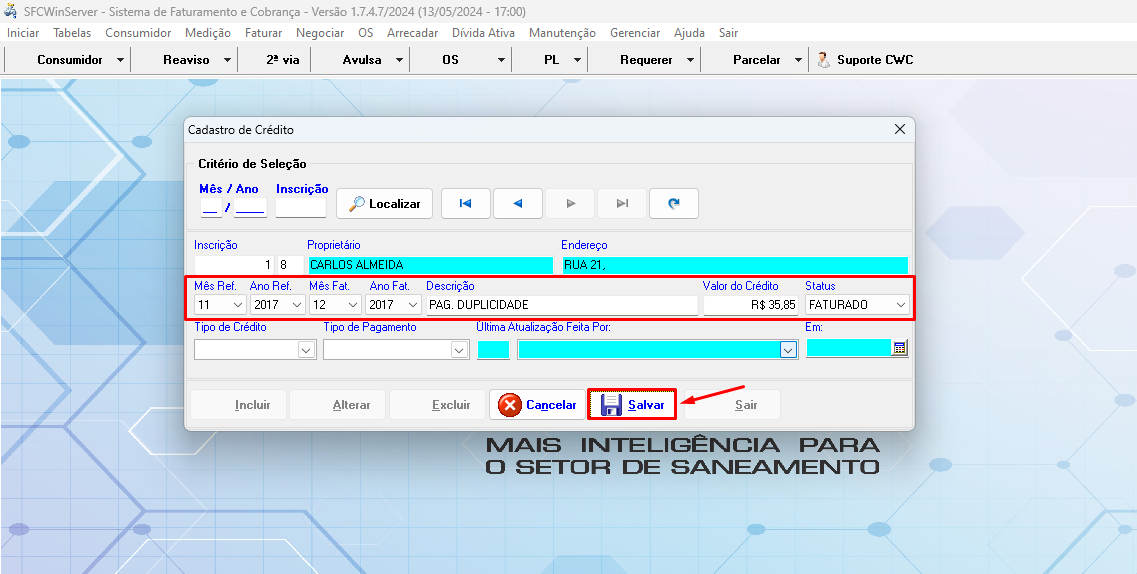
Task: Expand the Parcelar toolbar dropdown arrow
Action: [x=798, y=60]
